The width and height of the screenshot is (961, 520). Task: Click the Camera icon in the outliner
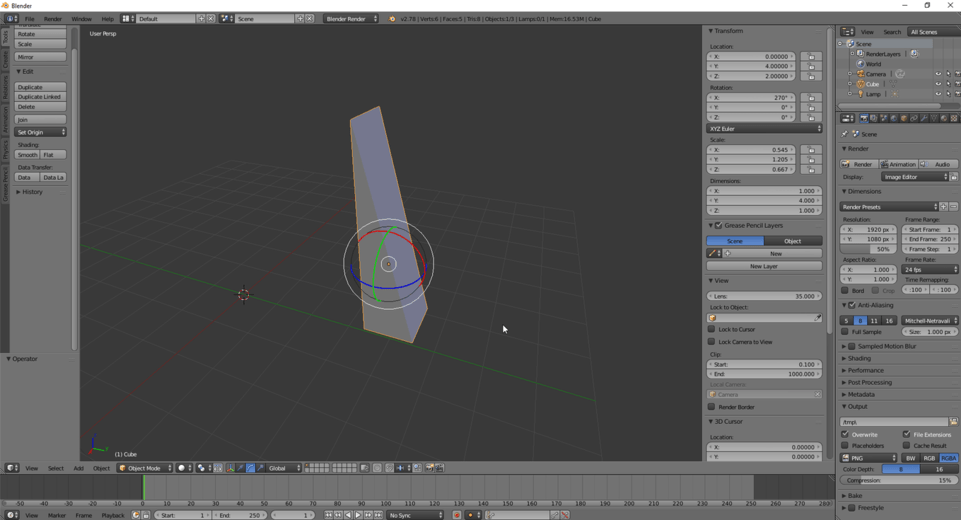pos(860,74)
